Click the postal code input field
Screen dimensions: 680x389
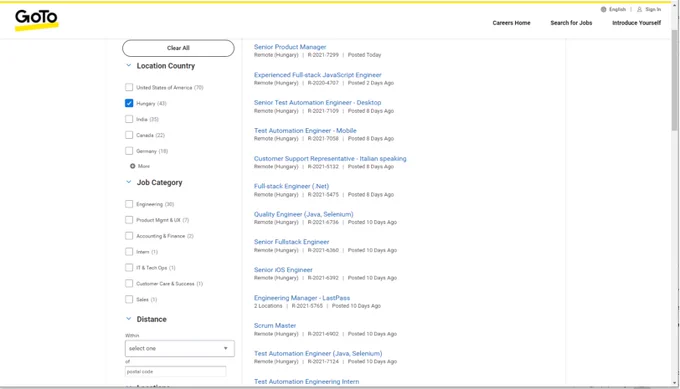[176, 372]
